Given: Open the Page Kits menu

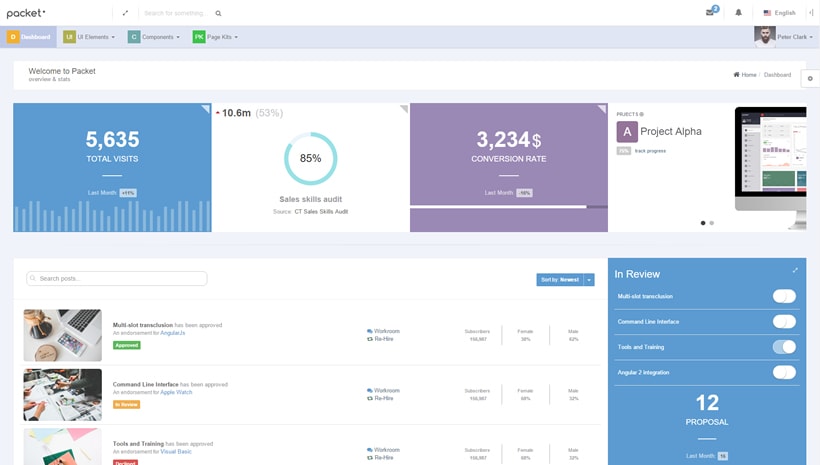Looking at the screenshot, I should pos(213,37).
